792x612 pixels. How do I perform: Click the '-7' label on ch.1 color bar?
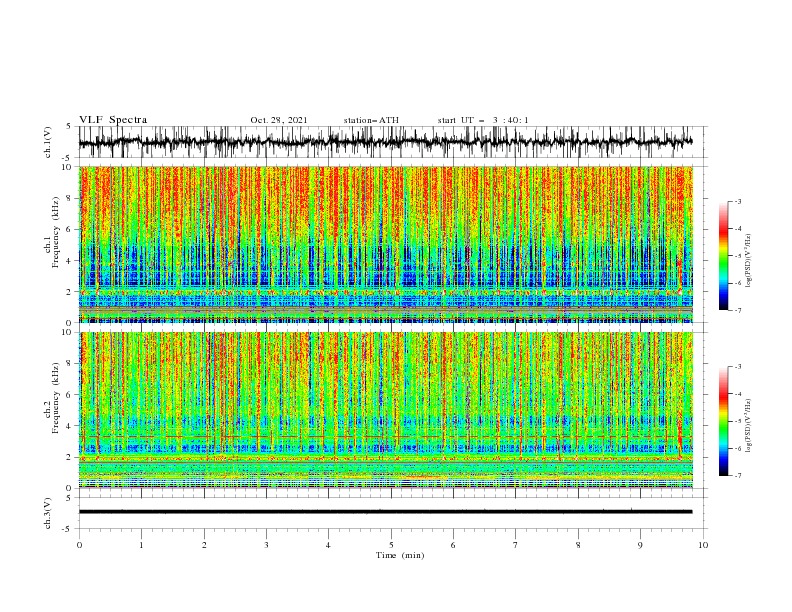738,310
